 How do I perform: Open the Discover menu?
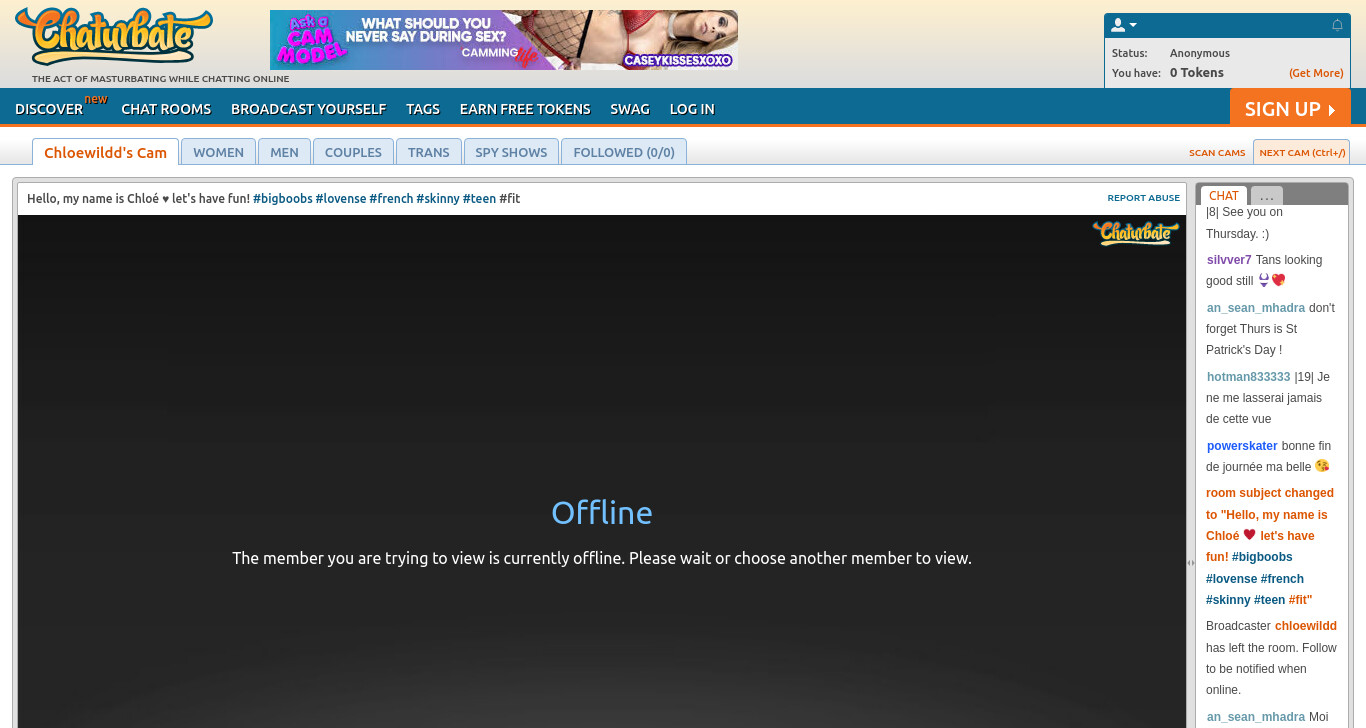coord(49,109)
